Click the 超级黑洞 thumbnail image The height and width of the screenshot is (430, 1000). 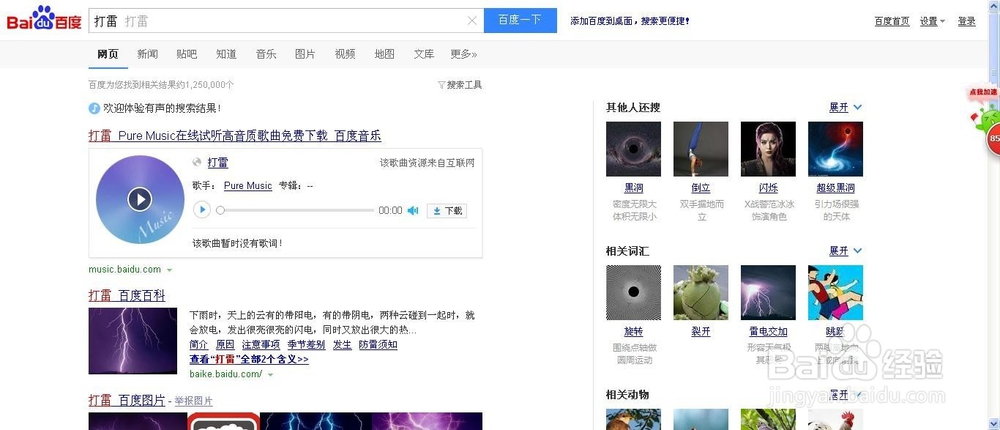pyautogui.click(x=835, y=149)
